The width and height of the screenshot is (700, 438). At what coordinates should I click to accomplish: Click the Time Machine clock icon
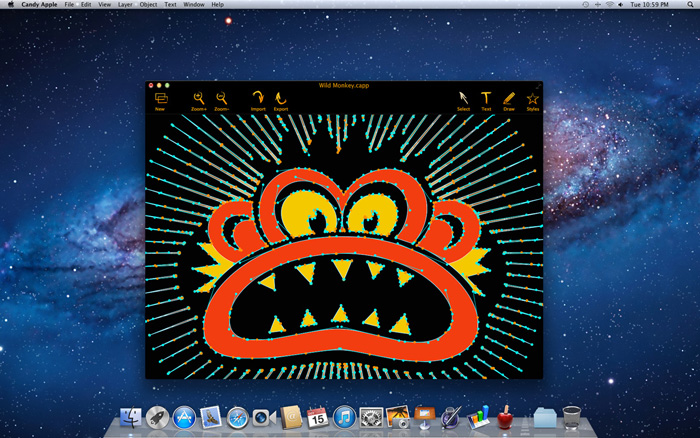pyautogui.click(x=586, y=4)
